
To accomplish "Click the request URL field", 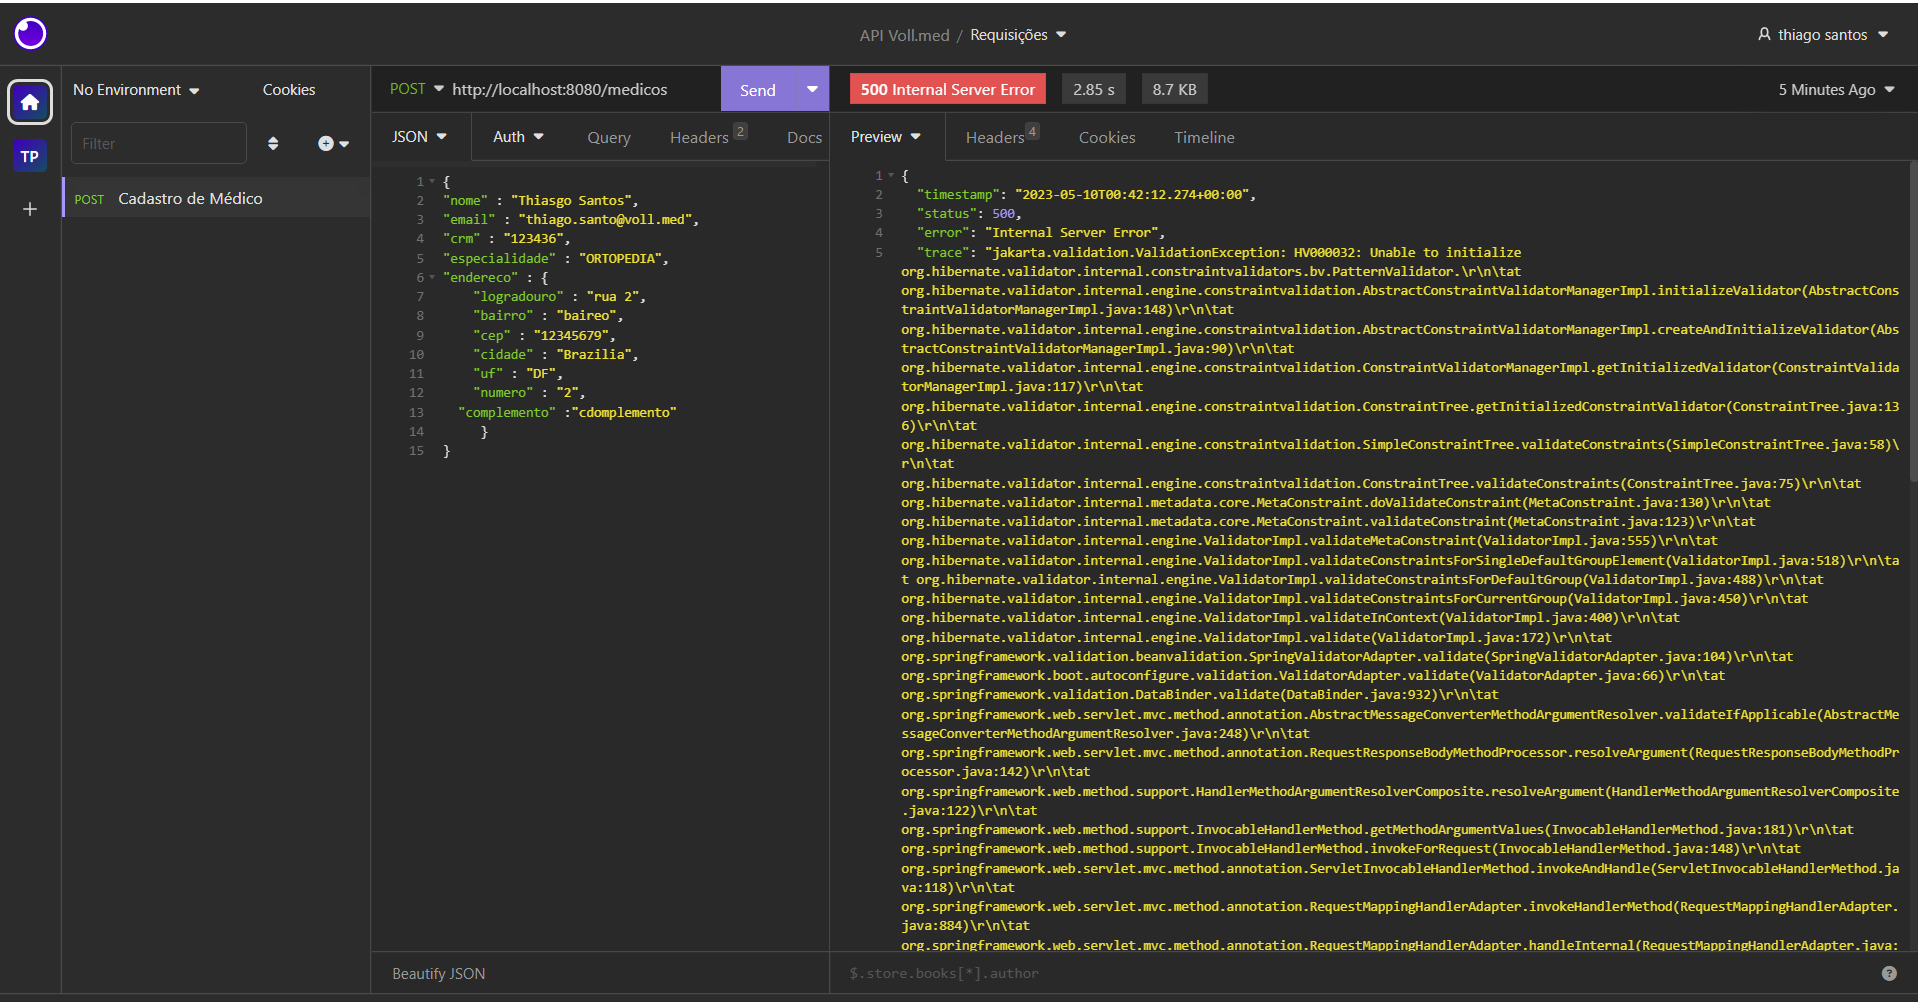I will point(580,89).
